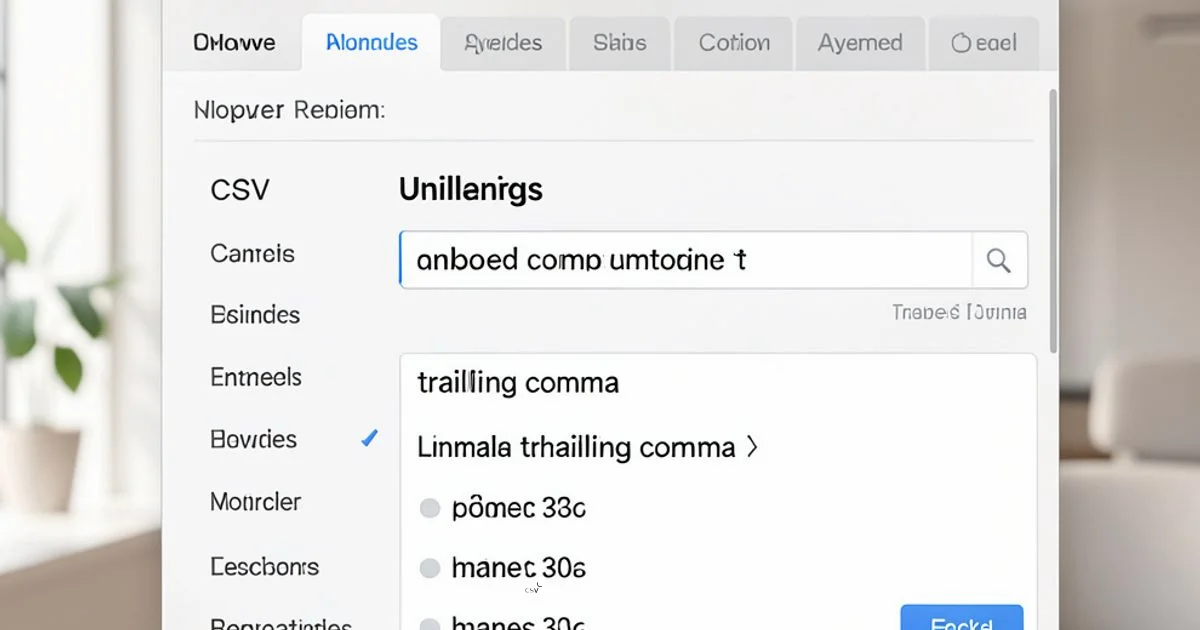Image resolution: width=1200 pixels, height=630 pixels.
Task: Select the "pômec 33c" radio button
Action: (x=430, y=508)
